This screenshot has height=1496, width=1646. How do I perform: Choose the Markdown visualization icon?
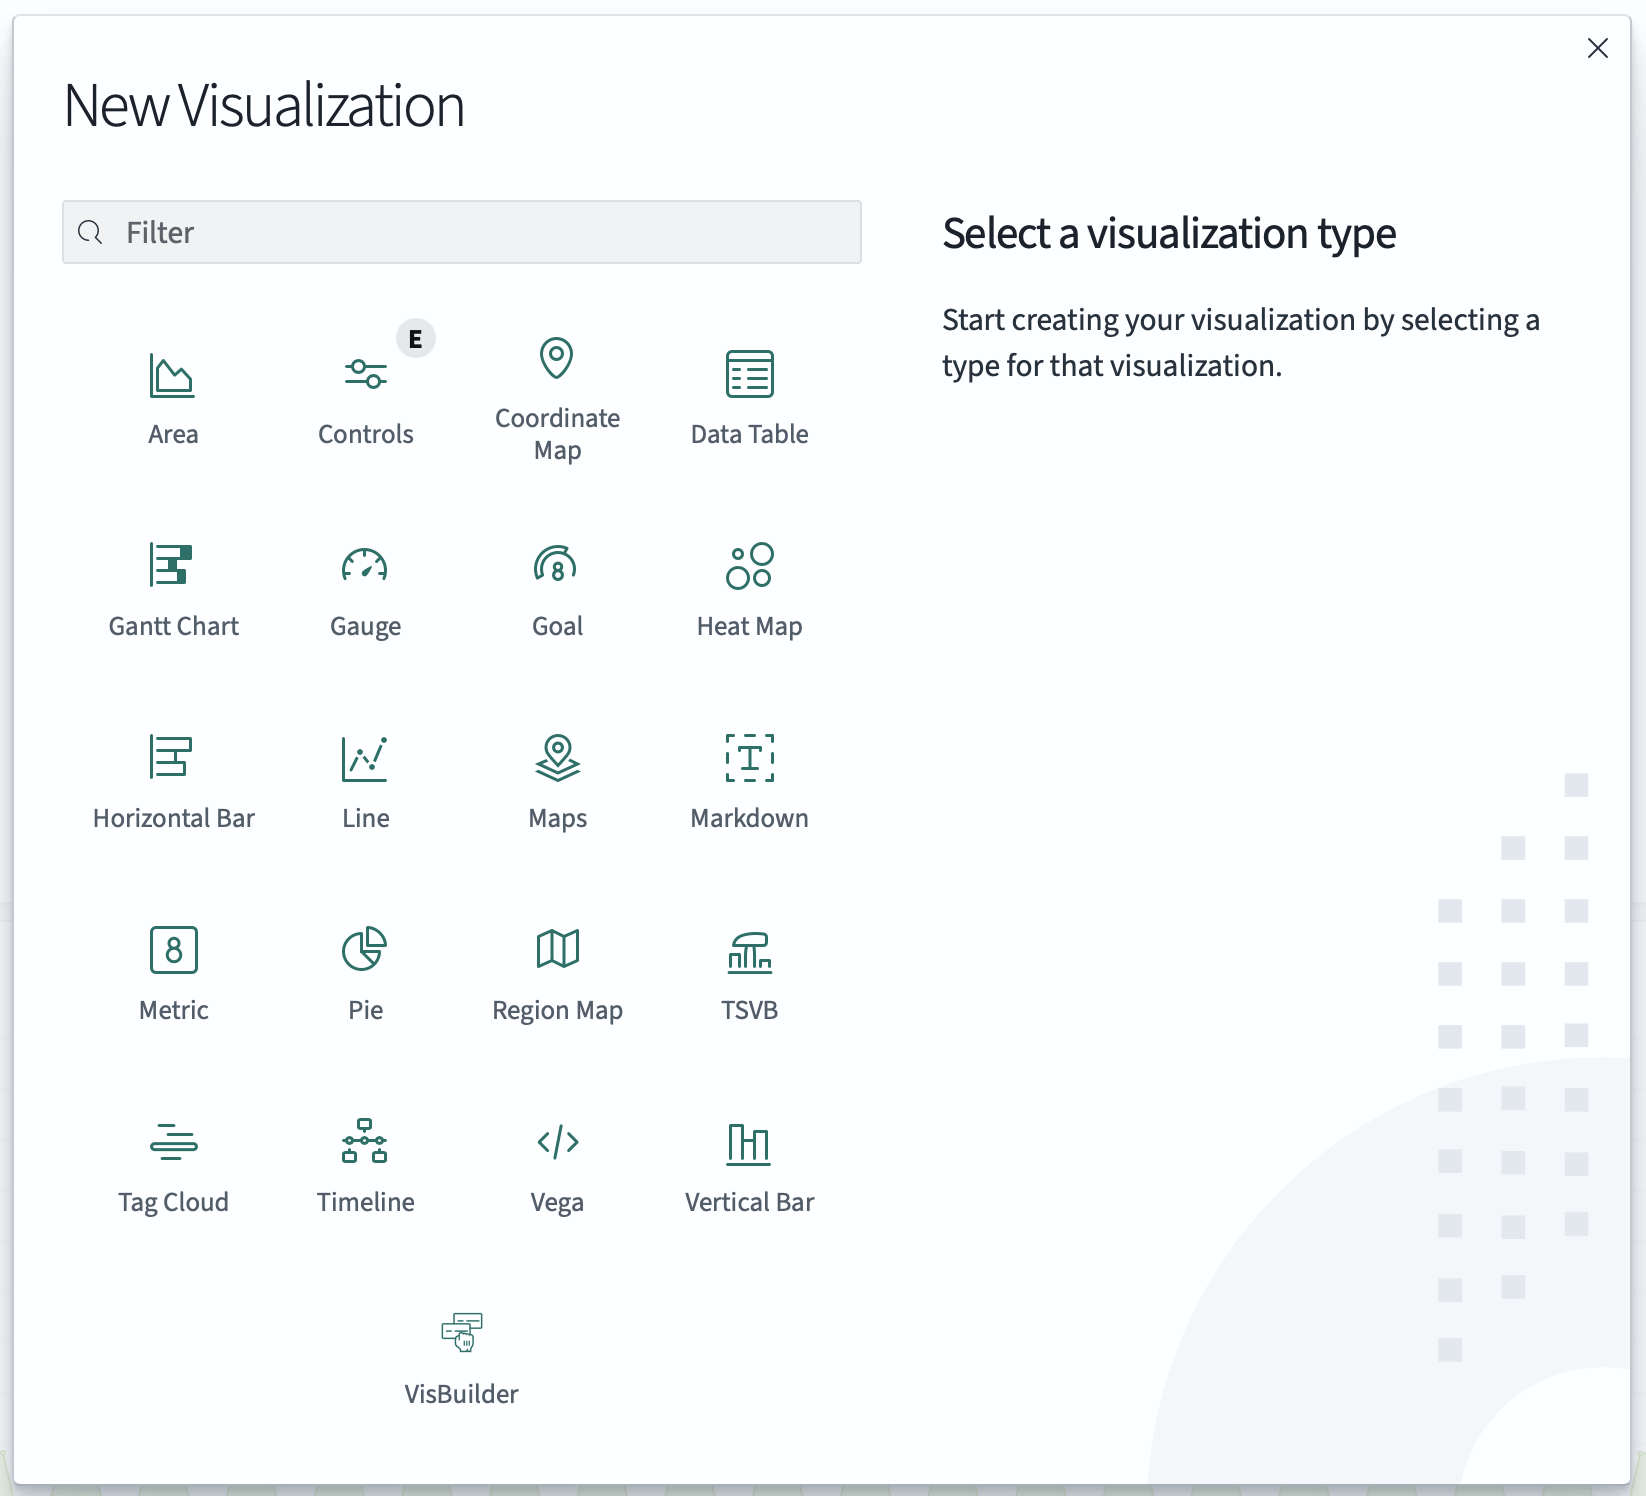[x=749, y=759]
